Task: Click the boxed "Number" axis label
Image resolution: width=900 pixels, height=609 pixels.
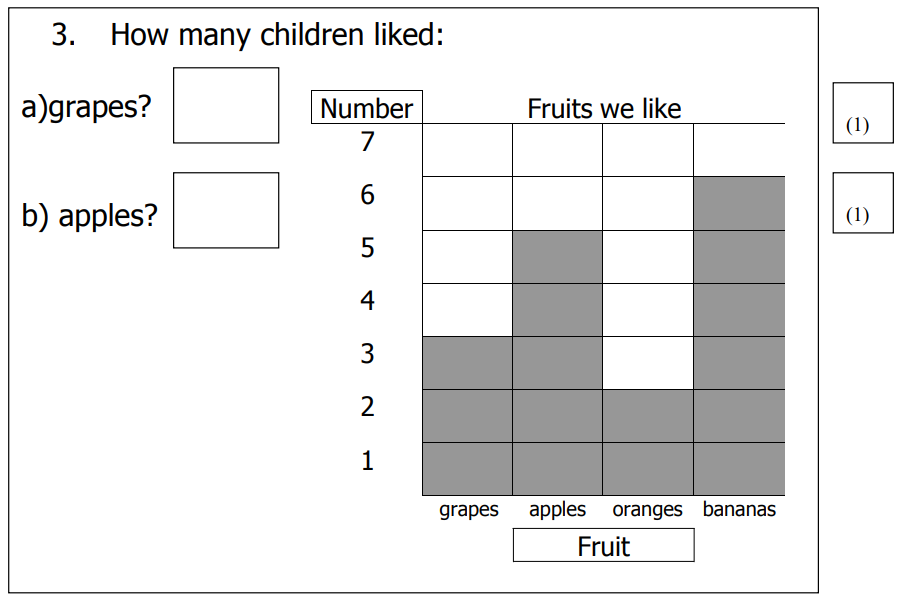Action: click(367, 108)
